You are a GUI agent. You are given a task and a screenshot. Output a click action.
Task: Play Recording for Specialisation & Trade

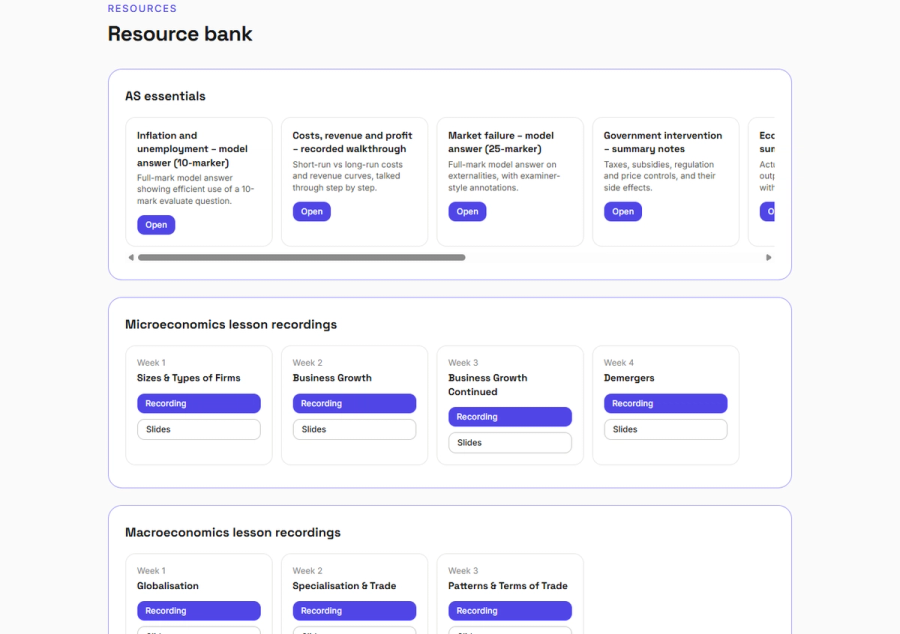[354, 610]
